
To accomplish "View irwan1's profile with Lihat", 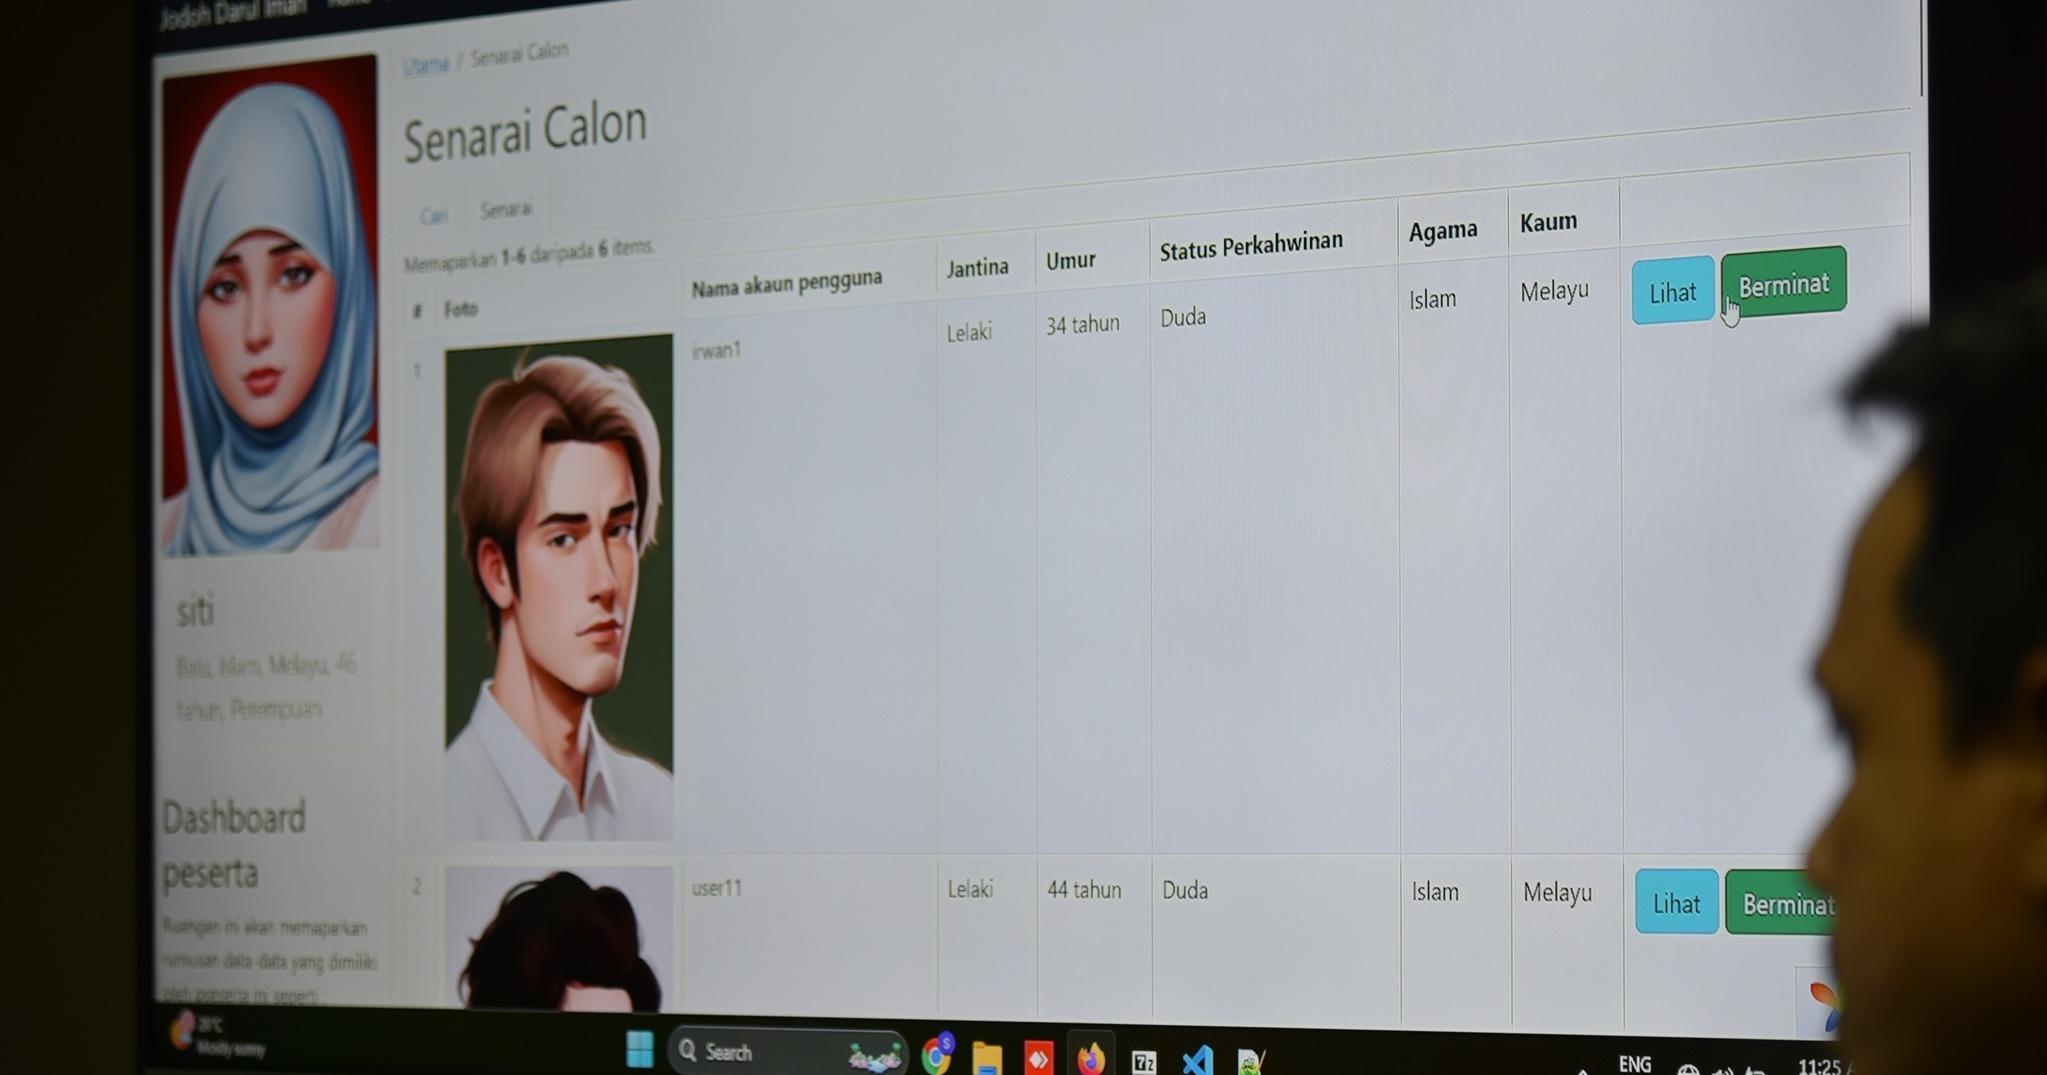I will 1672,292.
